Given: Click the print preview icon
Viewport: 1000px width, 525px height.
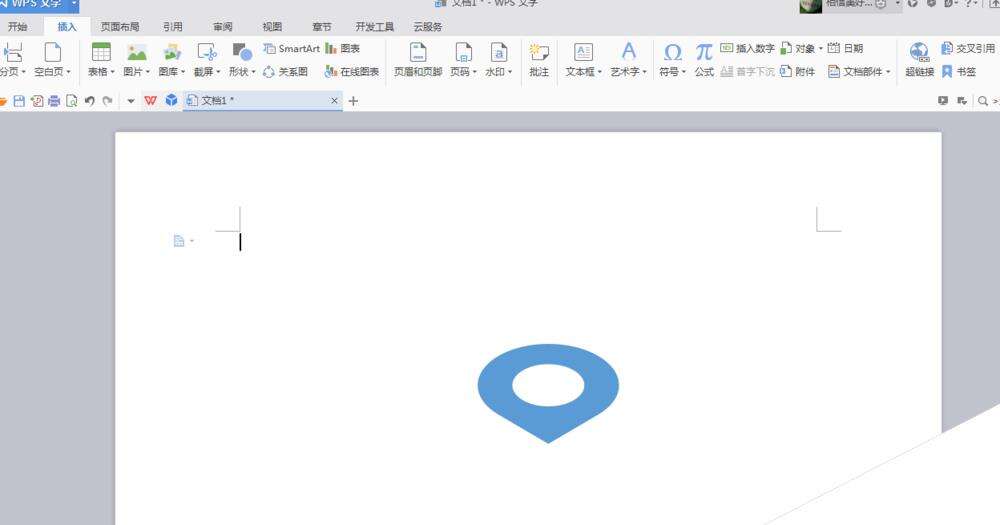Looking at the screenshot, I should tap(71, 101).
